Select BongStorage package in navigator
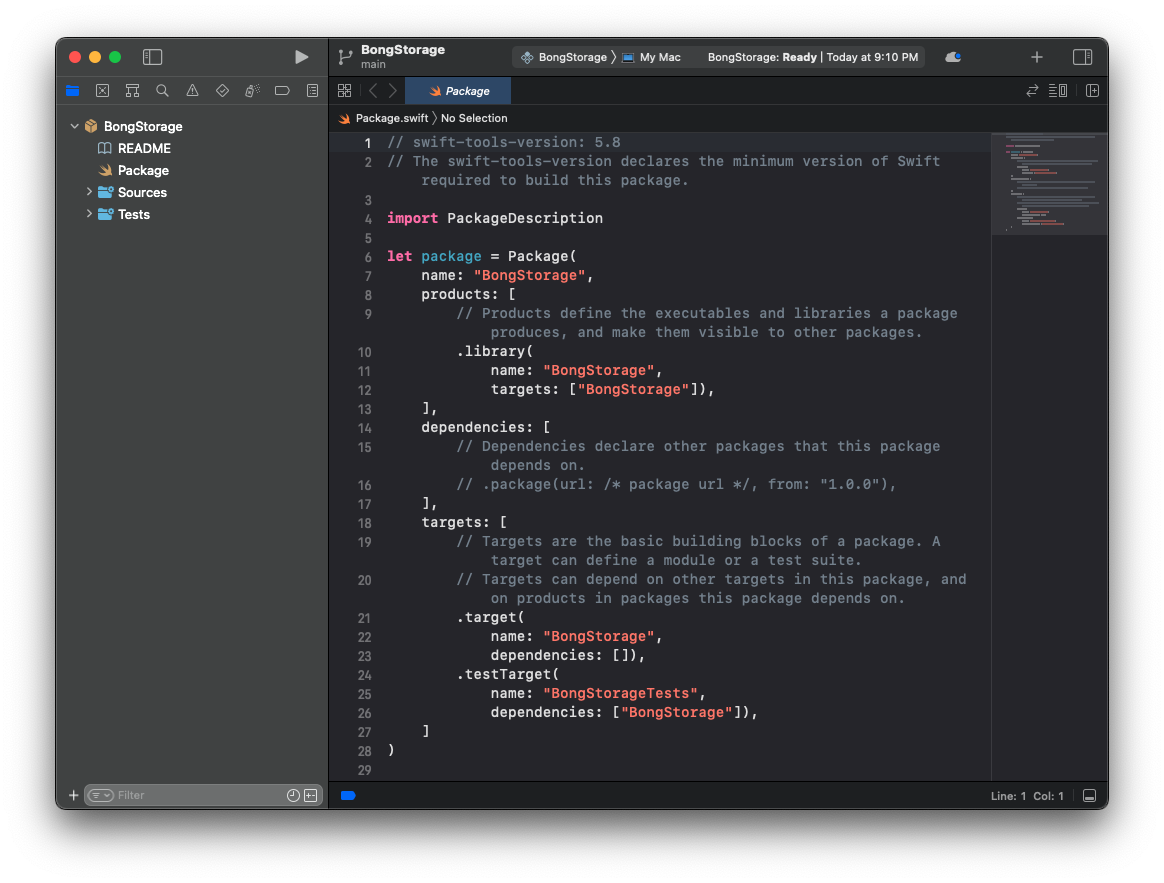The width and height of the screenshot is (1164, 883). [x=143, y=126]
